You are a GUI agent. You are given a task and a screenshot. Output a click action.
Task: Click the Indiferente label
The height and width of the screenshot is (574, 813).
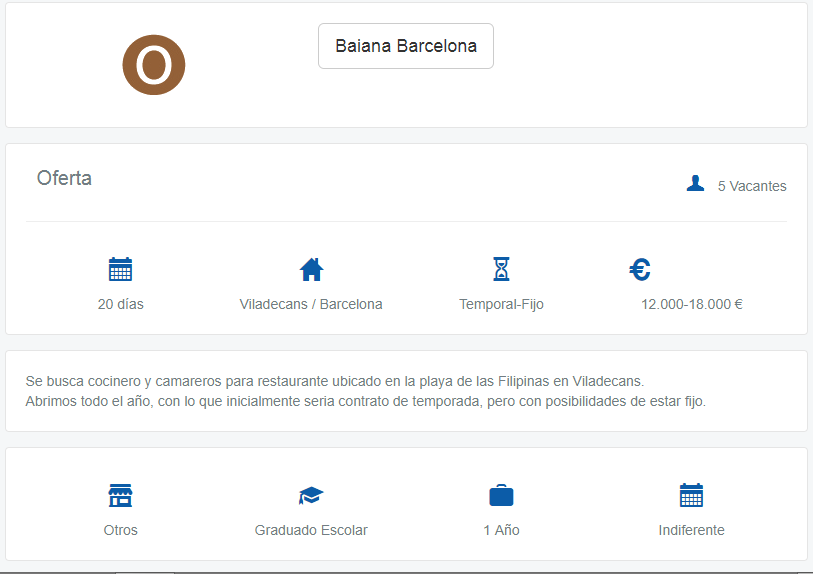click(x=691, y=530)
